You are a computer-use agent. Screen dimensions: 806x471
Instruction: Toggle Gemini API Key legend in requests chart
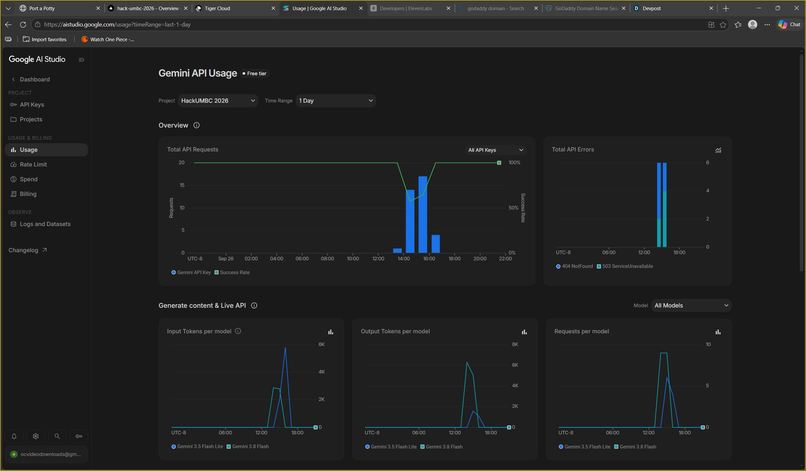[191, 273]
